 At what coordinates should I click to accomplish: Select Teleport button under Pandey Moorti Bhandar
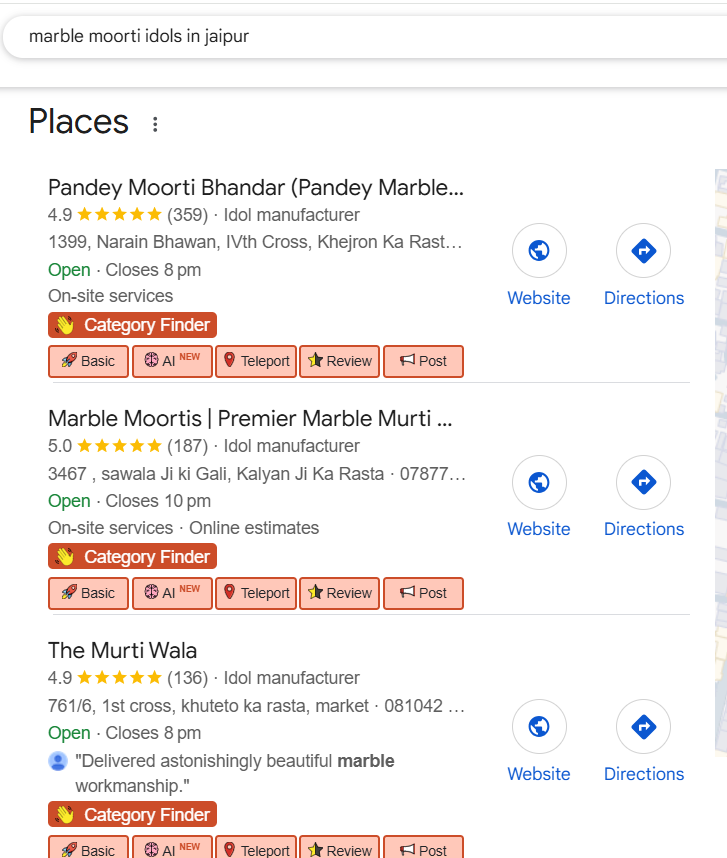[256, 361]
